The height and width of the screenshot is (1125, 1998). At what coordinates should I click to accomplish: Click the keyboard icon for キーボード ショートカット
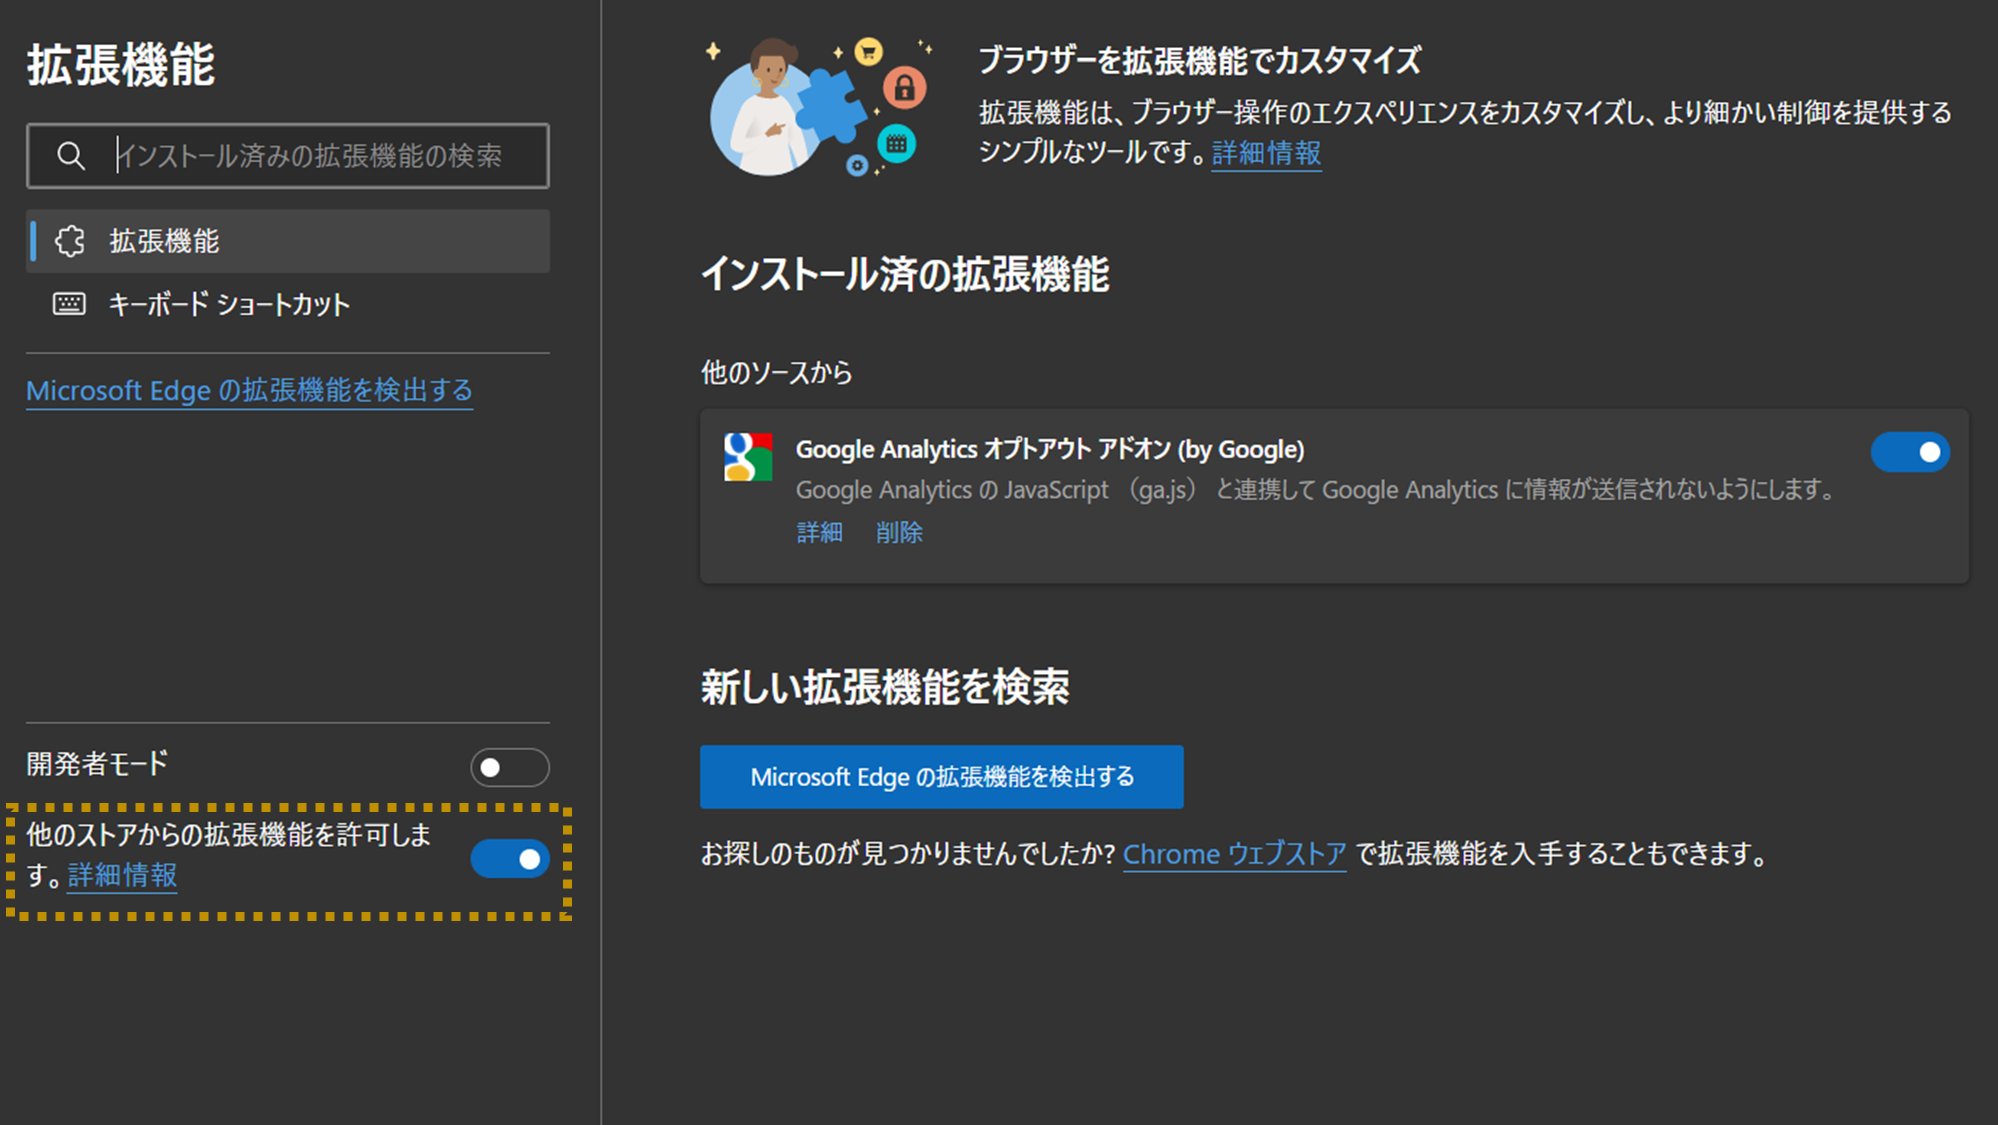(69, 305)
